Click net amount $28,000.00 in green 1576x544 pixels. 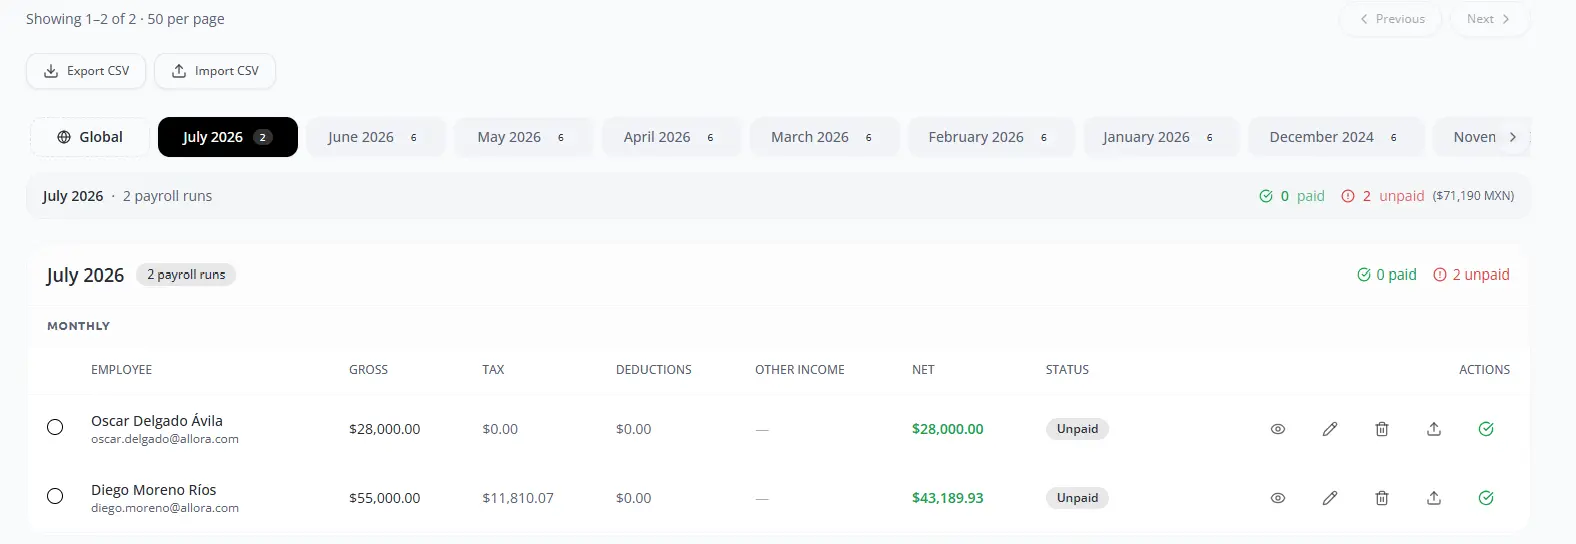click(x=948, y=429)
